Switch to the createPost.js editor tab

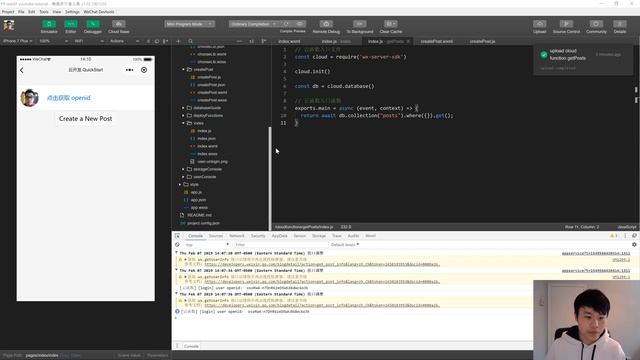coord(482,41)
